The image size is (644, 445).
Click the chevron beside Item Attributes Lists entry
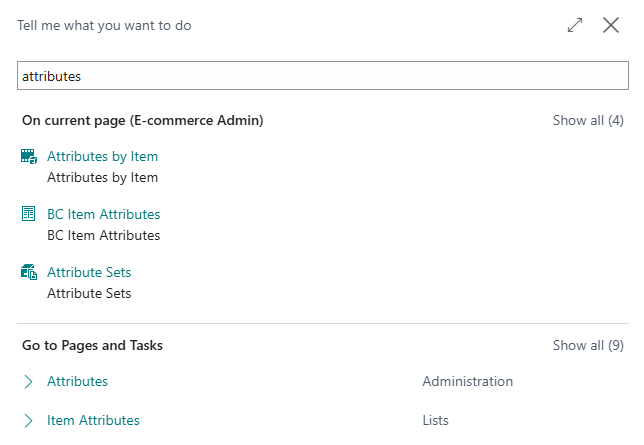pos(28,420)
